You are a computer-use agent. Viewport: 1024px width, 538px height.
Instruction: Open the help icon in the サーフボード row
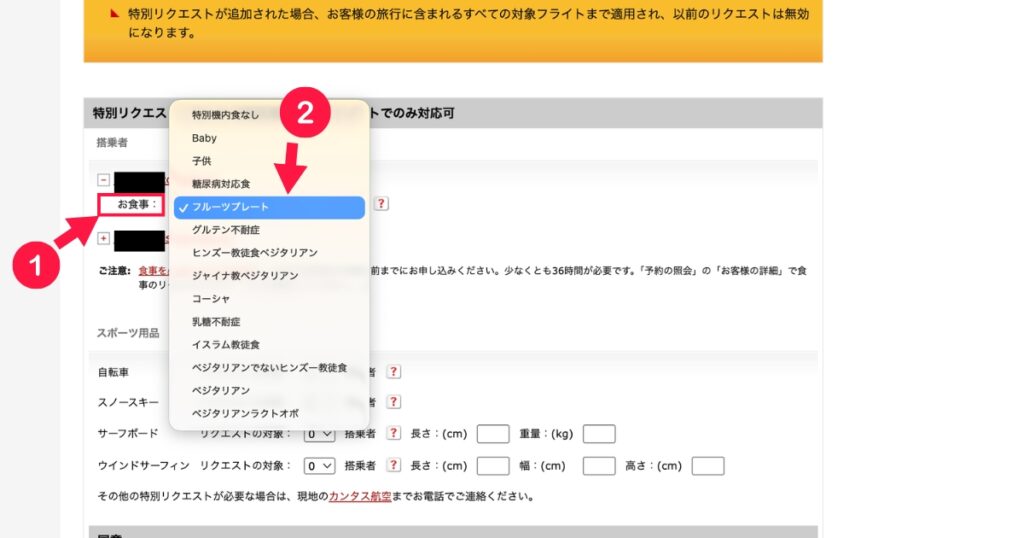click(x=394, y=434)
